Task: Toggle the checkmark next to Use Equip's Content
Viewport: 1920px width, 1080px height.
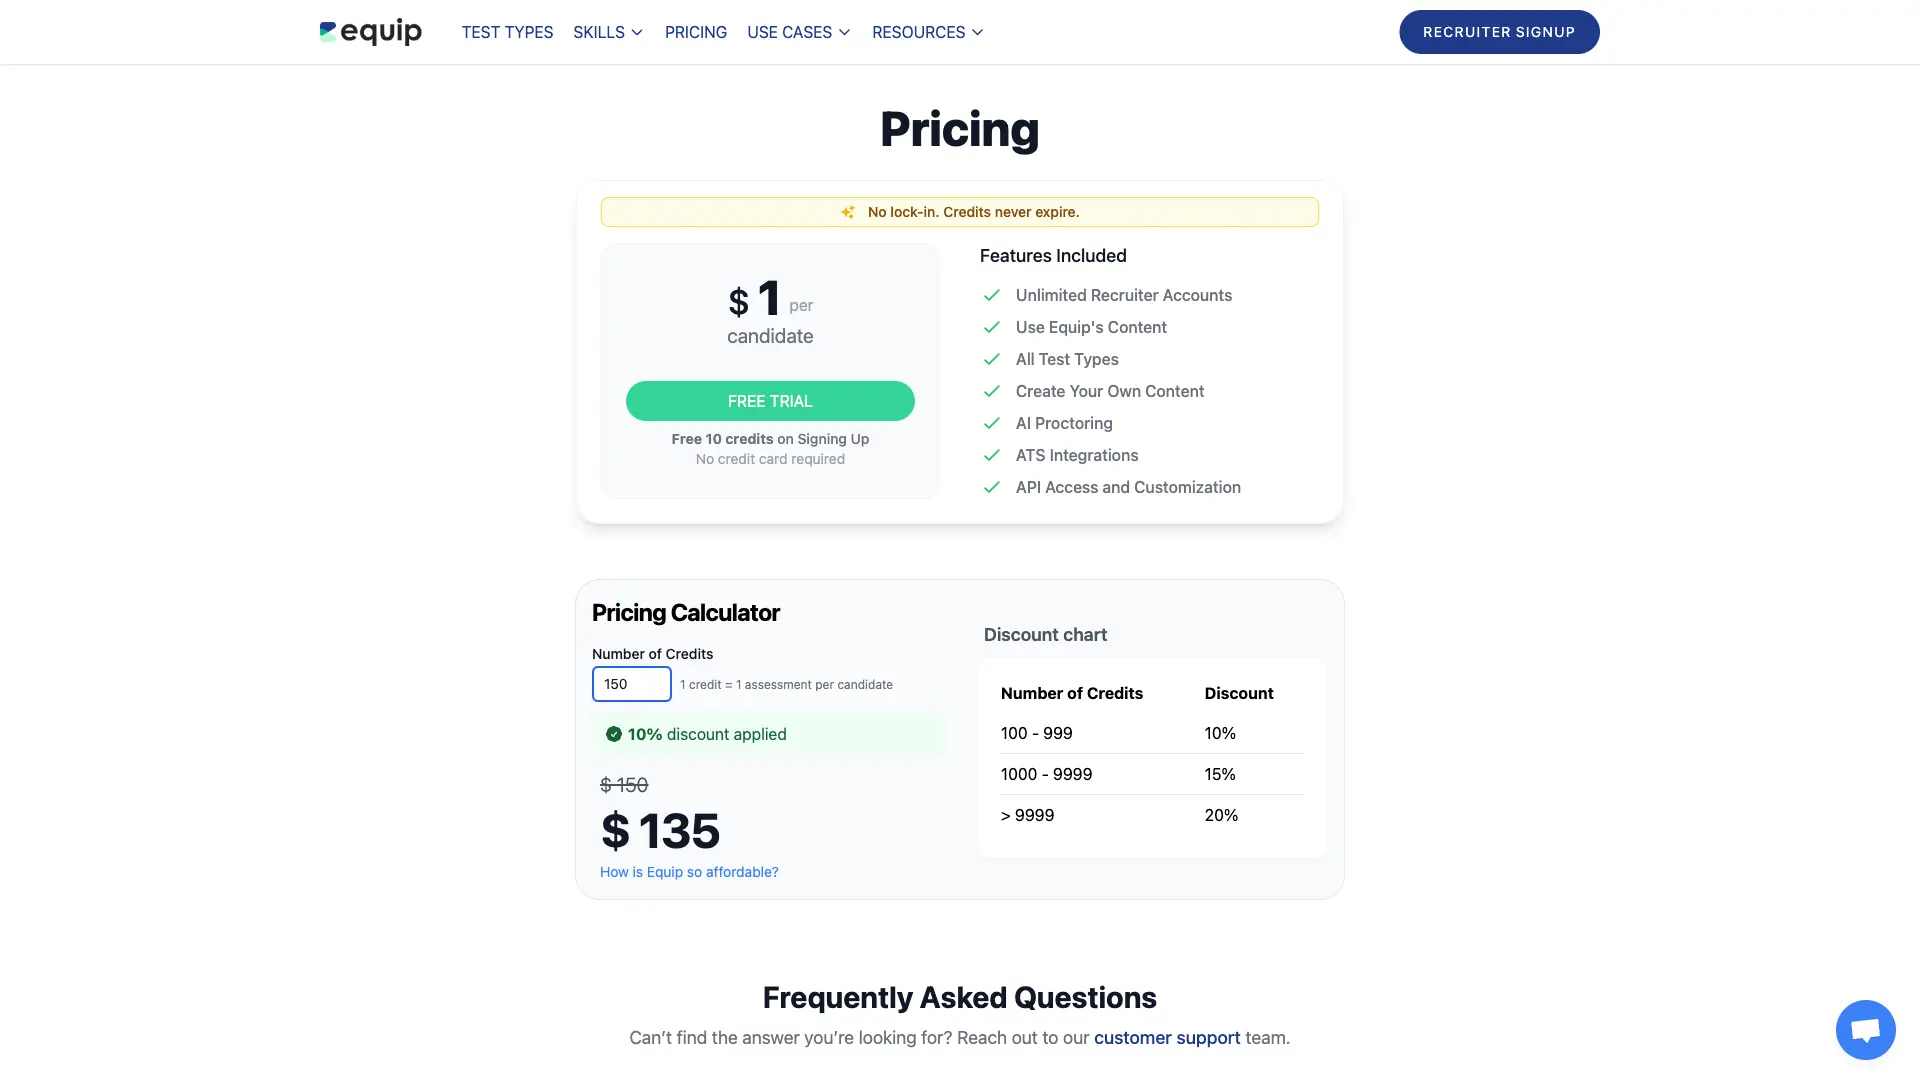Action: click(990, 326)
